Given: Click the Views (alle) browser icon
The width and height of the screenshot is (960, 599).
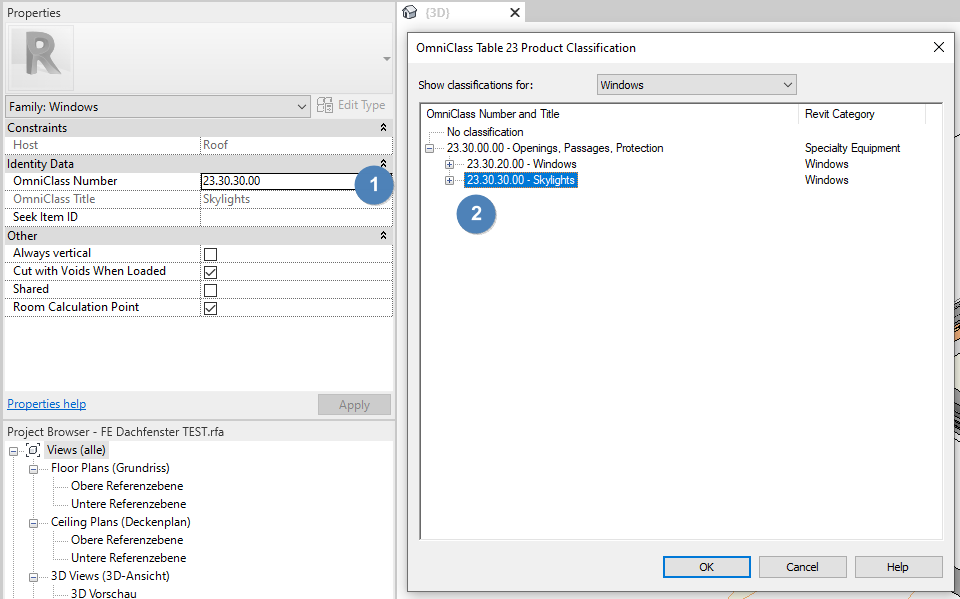Looking at the screenshot, I should tap(33, 450).
